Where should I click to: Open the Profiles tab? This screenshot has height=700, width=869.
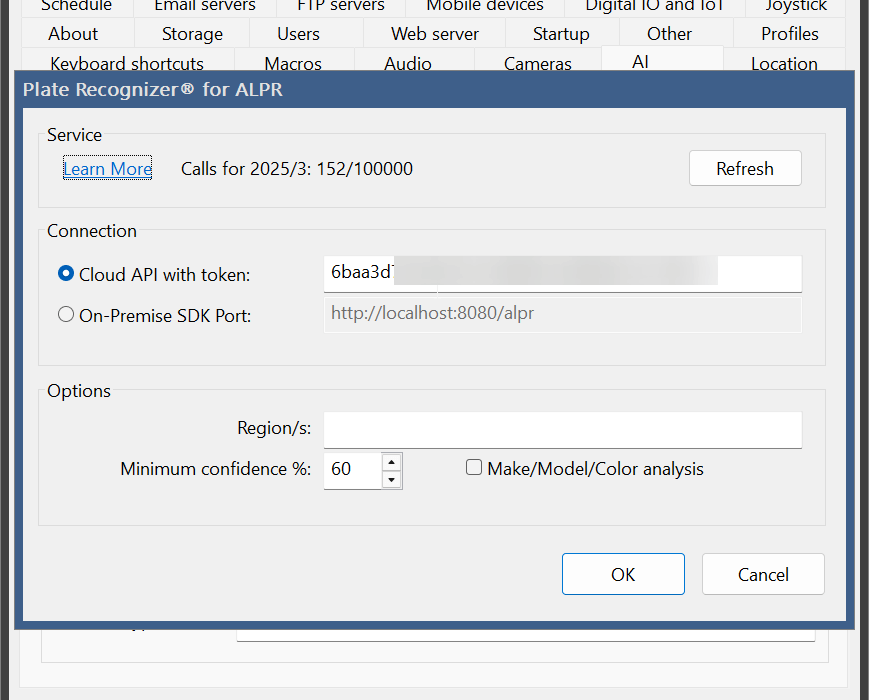pos(790,34)
